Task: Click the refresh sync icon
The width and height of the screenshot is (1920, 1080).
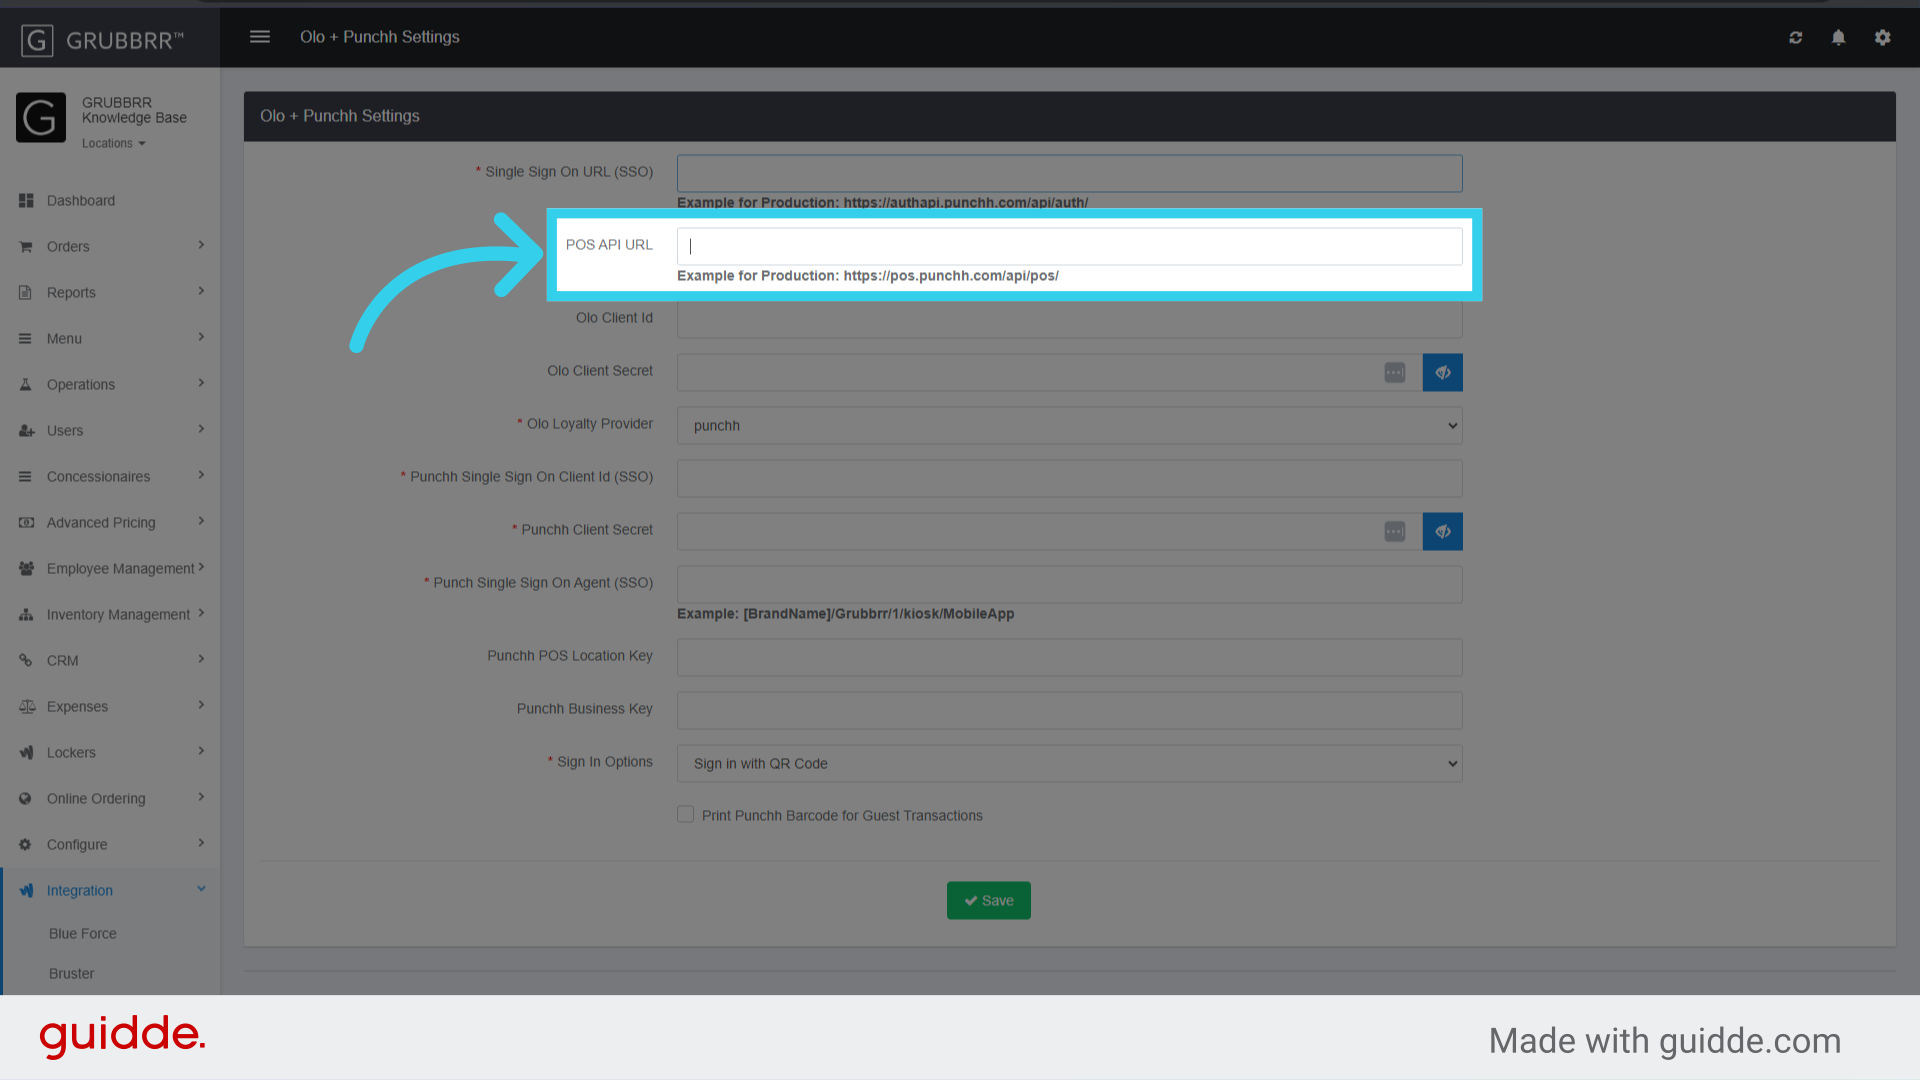Action: pyautogui.click(x=1796, y=37)
